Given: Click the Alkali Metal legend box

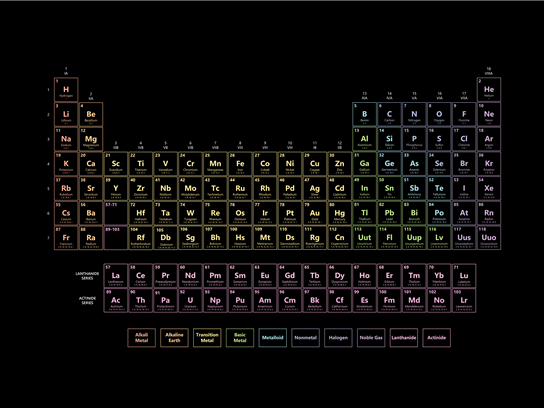Looking at the screenshot, I should [142, 338].
